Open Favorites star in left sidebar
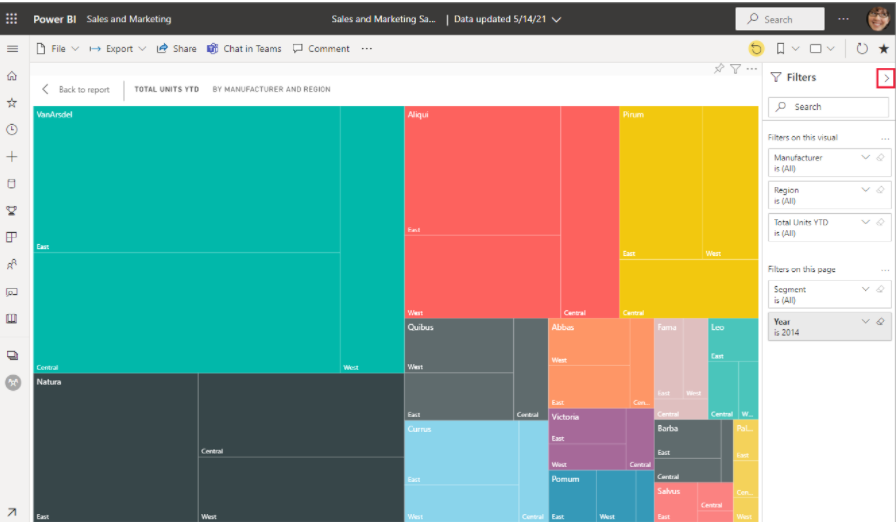The height and width of the screenshot is (522, 896). pyautogui.click(x=12, y=103)
